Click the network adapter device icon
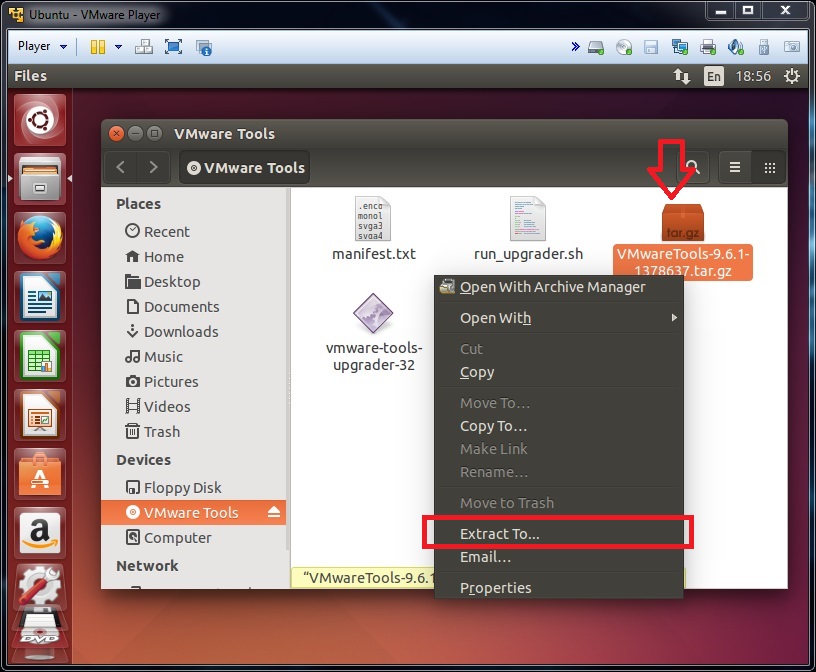Image resolution: width=816 pixels, height=672 pixels. coord(680,47)
